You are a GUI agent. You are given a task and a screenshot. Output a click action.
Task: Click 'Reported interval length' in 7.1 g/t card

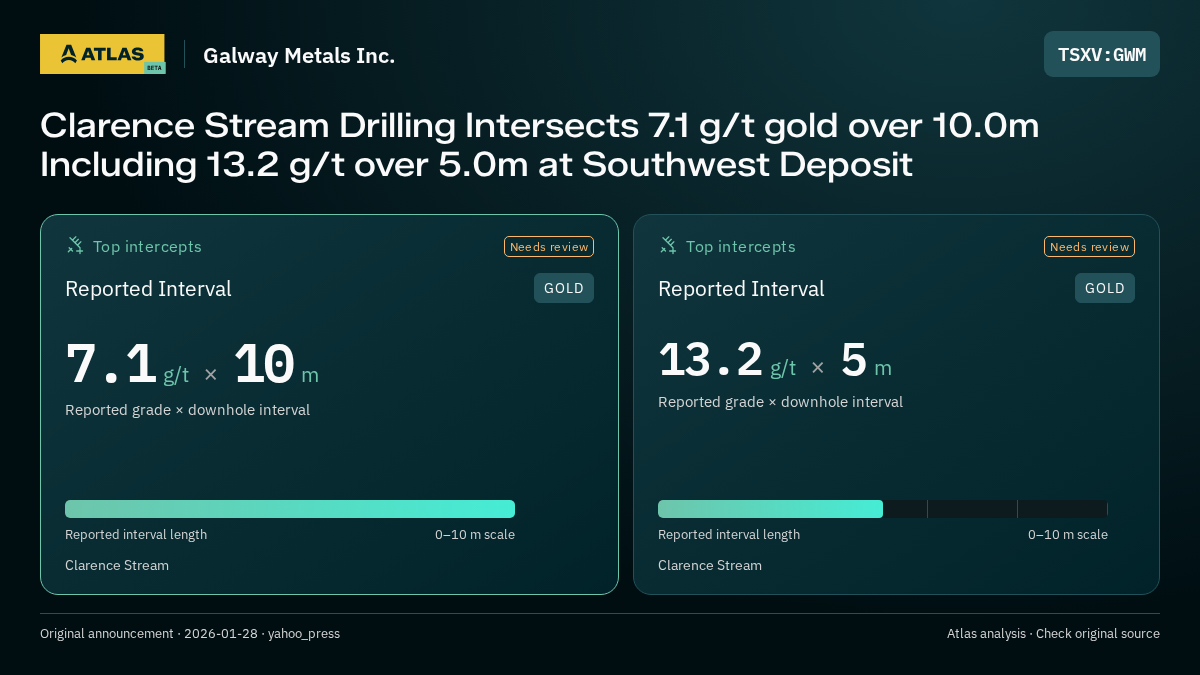point(136,534)
